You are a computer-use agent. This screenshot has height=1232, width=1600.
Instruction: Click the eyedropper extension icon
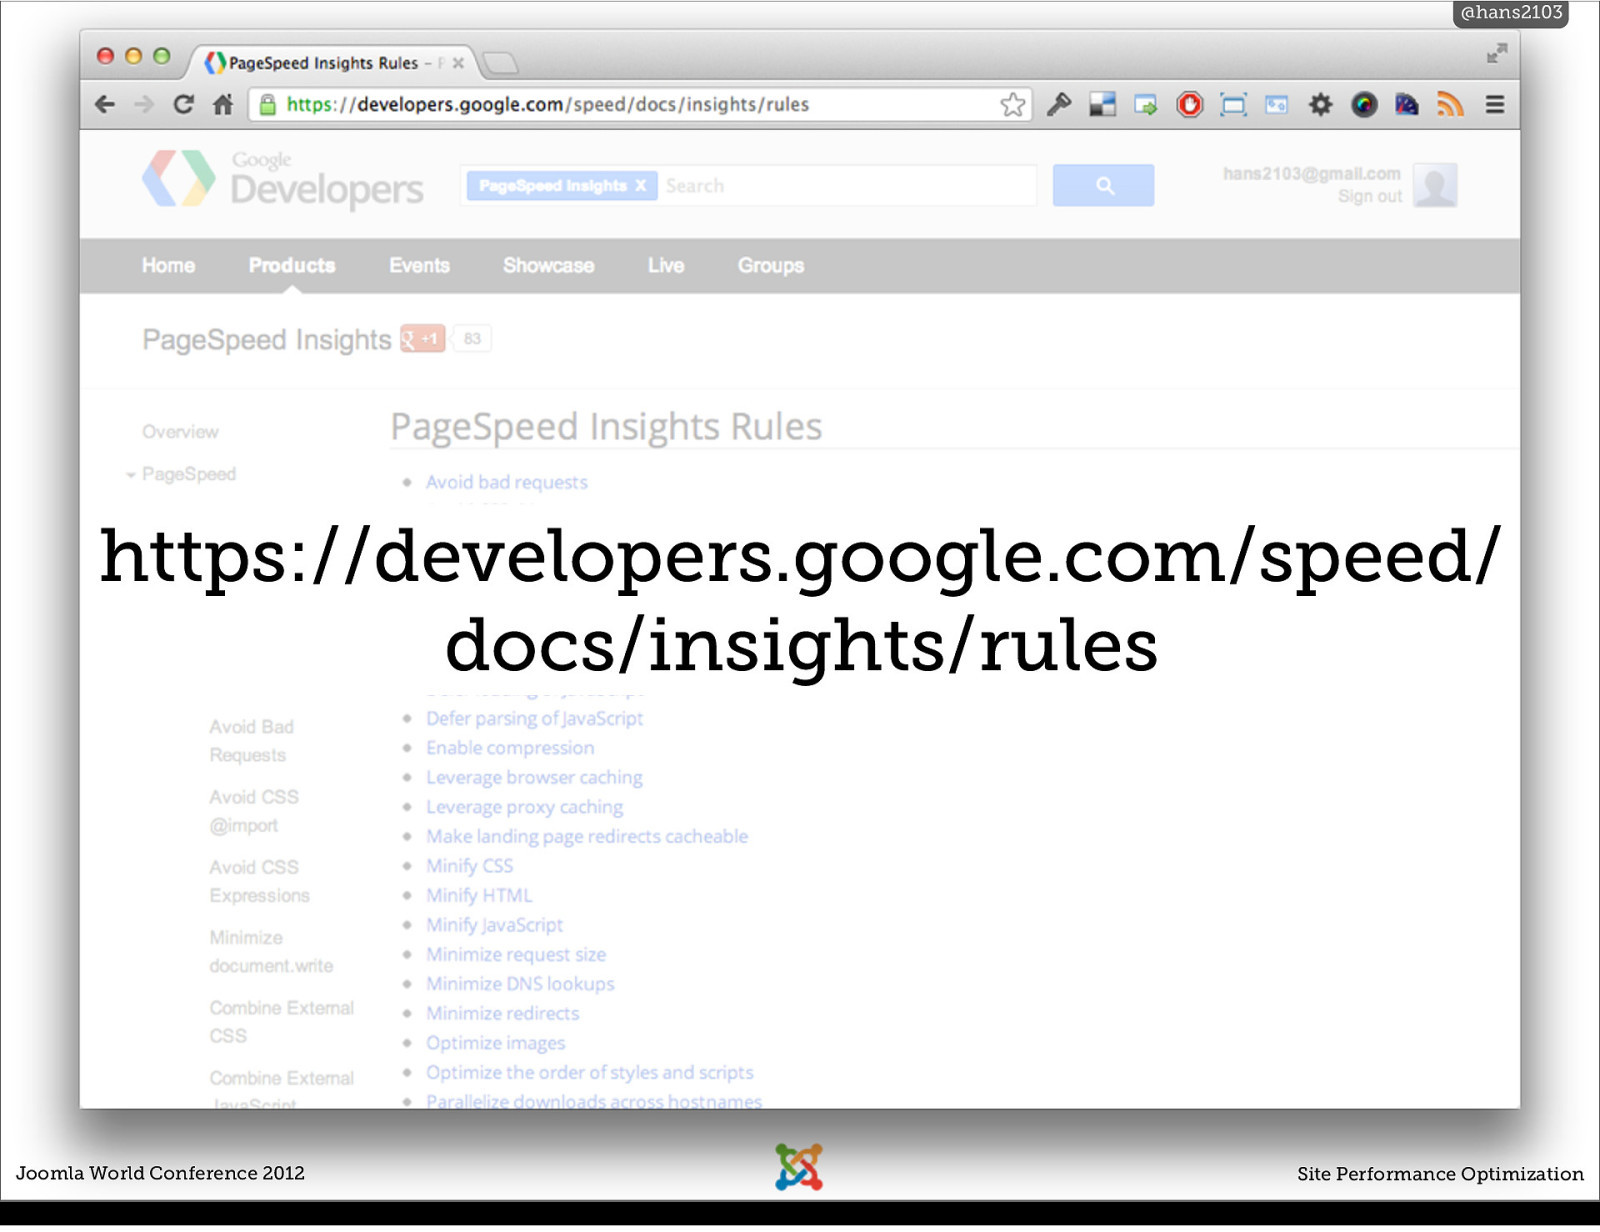point(1059,104)
